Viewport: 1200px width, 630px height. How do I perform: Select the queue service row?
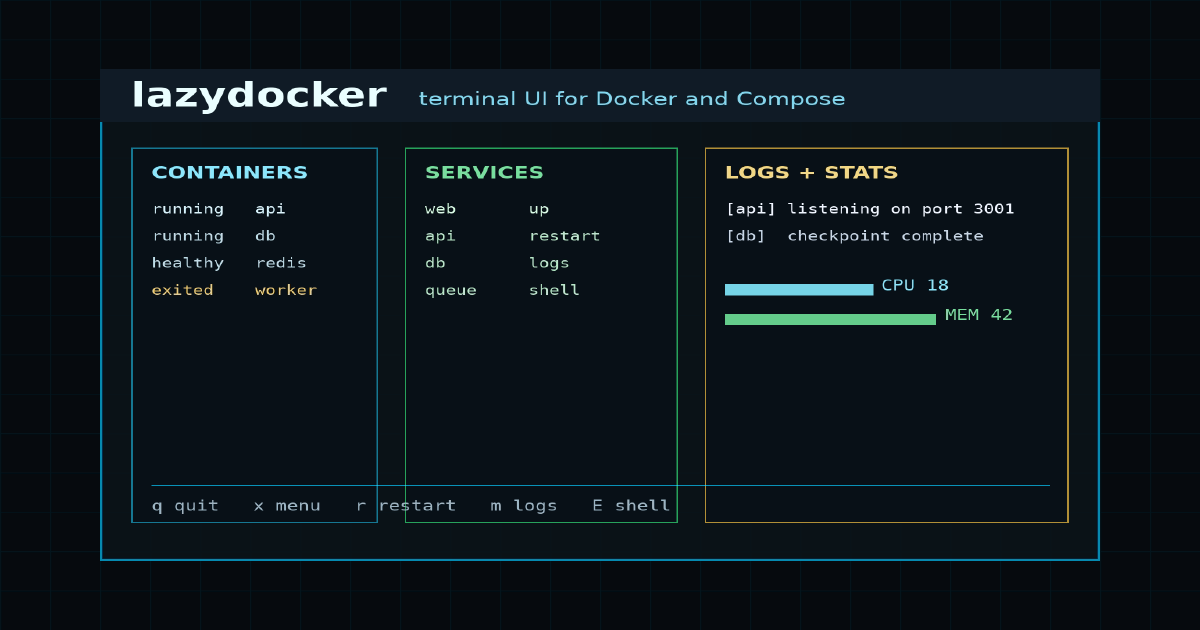click(502, 290)
